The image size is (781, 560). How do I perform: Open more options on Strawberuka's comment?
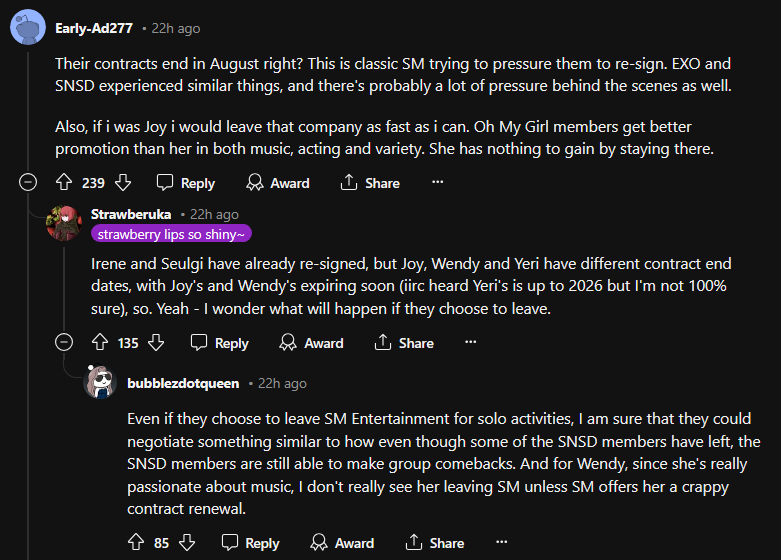click(x=471, y=343)
